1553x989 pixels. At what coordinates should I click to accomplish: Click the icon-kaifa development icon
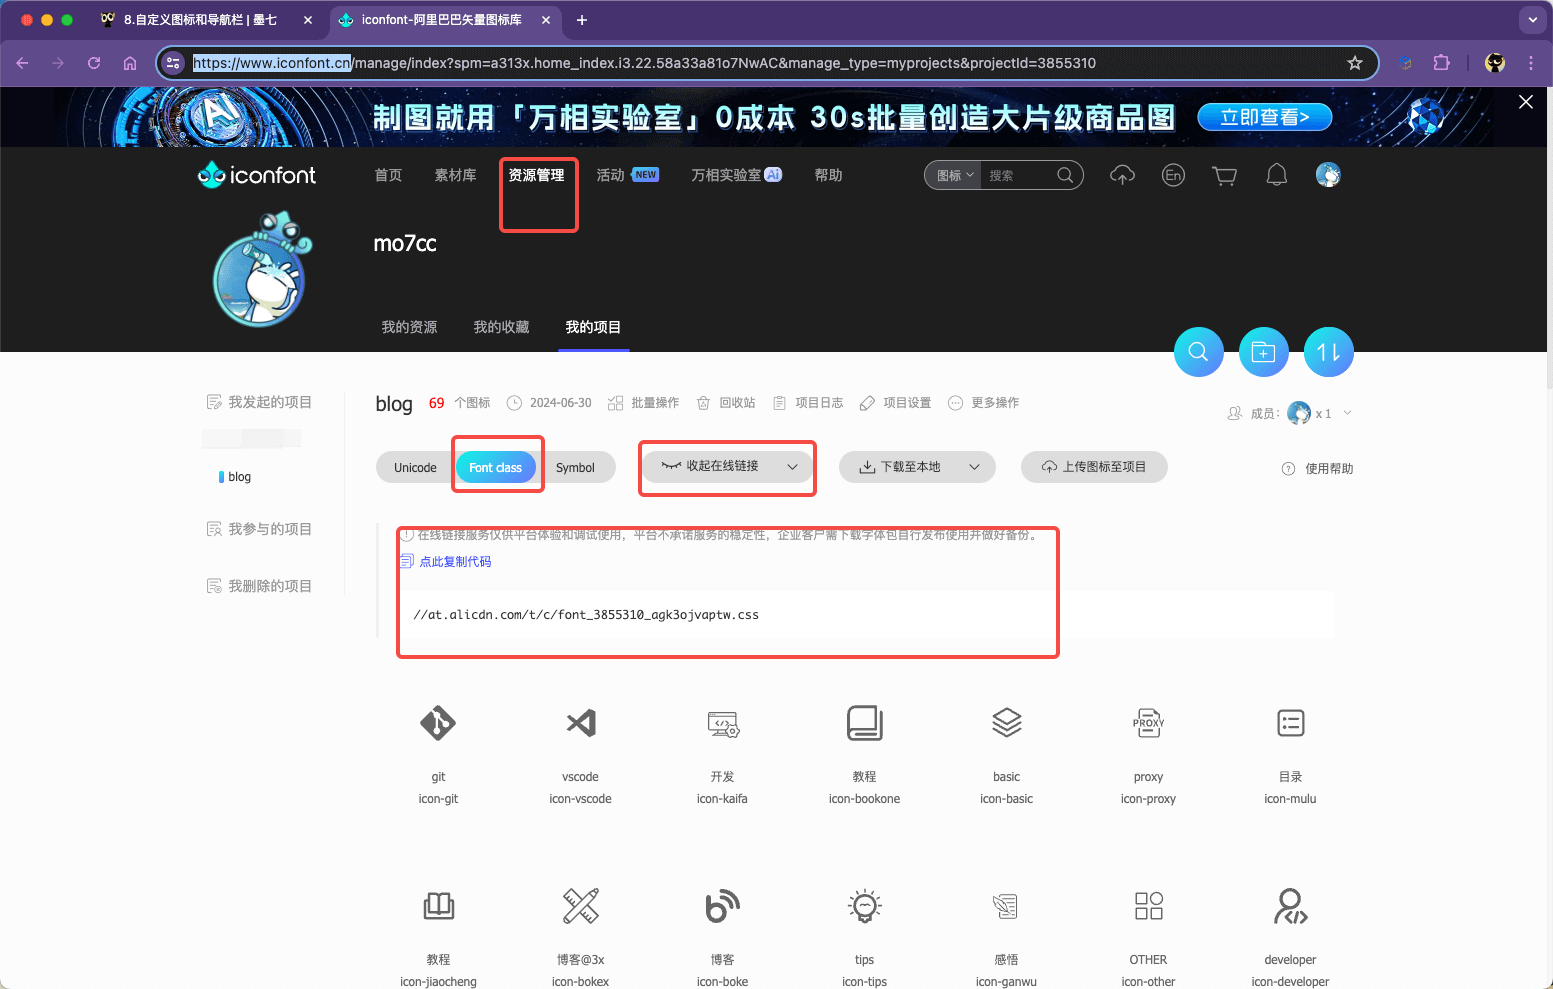722,723
